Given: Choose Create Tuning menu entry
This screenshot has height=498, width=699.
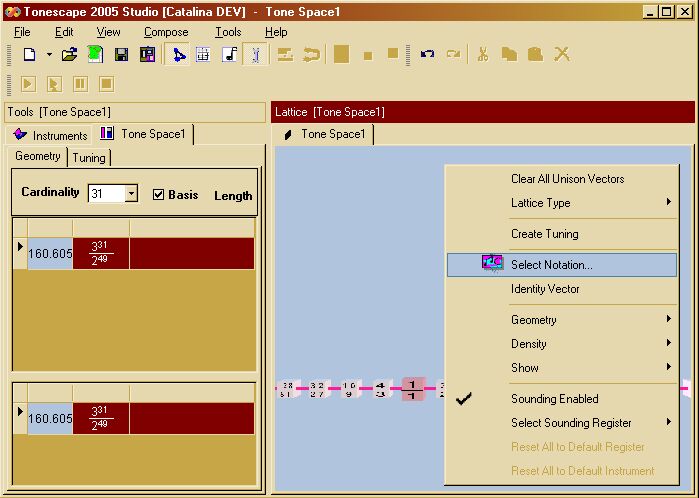Looking at the screenshot, I should (x=562, y=234).
